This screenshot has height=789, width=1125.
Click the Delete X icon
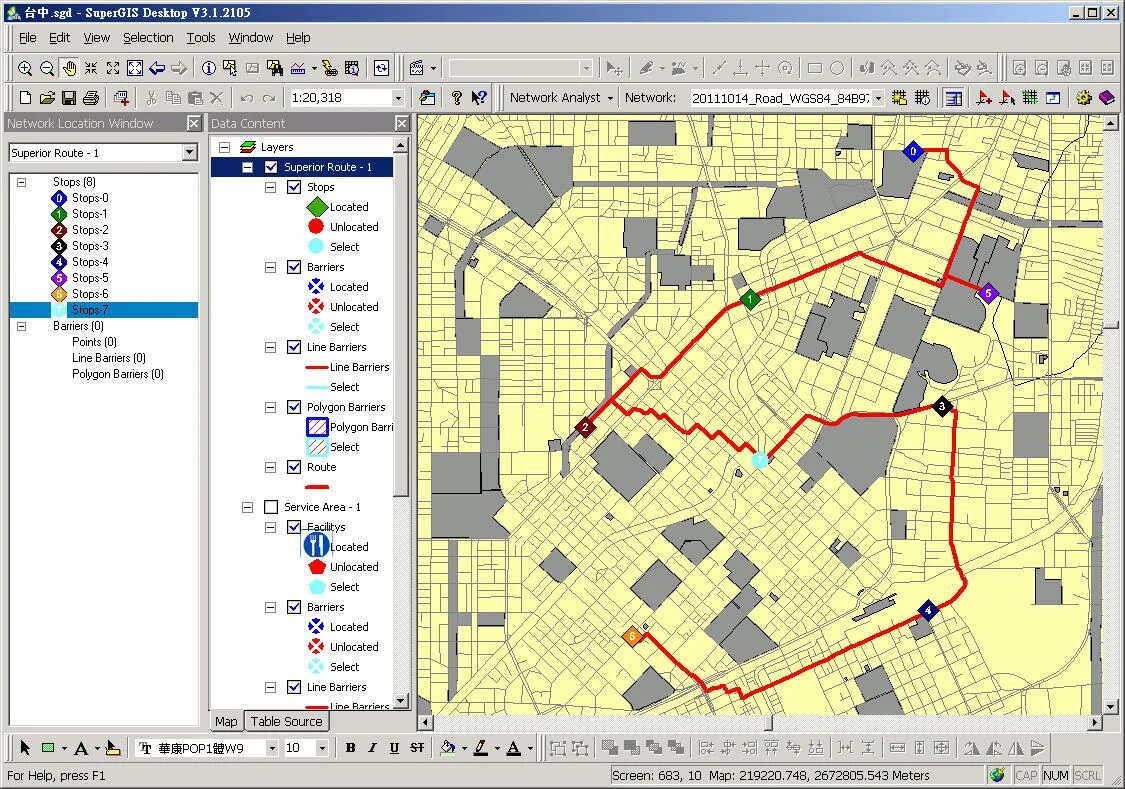(x=217, y=98)
